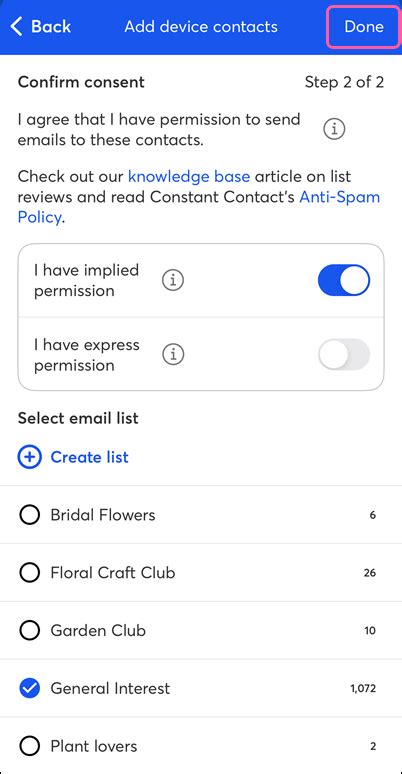Tap the plus circle Create list icon

point(30,457)
